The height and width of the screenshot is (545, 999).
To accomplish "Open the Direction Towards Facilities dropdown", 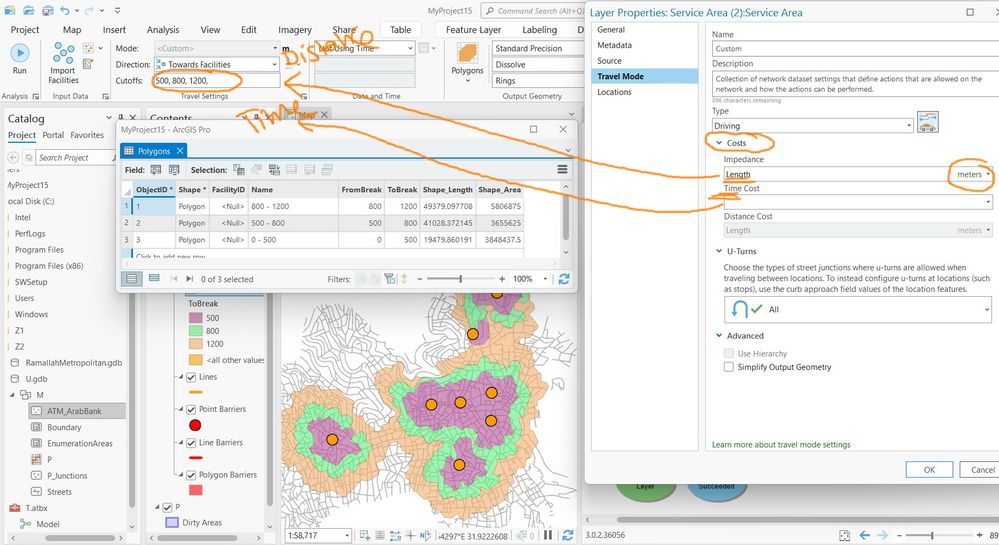I will (x=275, y=64).
